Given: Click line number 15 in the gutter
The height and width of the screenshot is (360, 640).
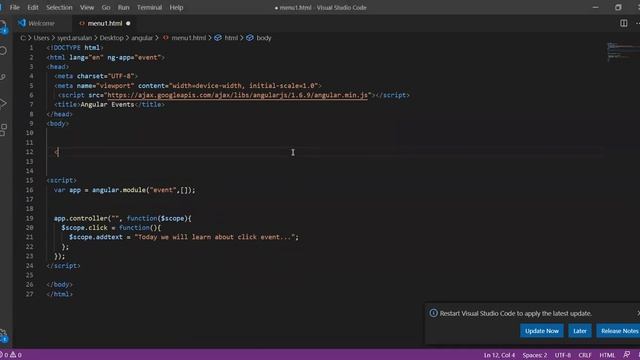Looking at the screenshot, I should (29, 180).
